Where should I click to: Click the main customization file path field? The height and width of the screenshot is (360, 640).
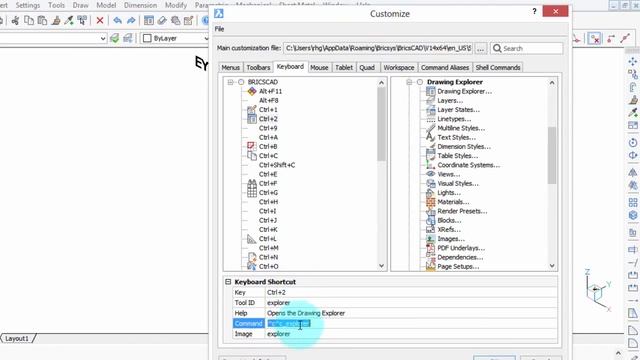[378, 48]
